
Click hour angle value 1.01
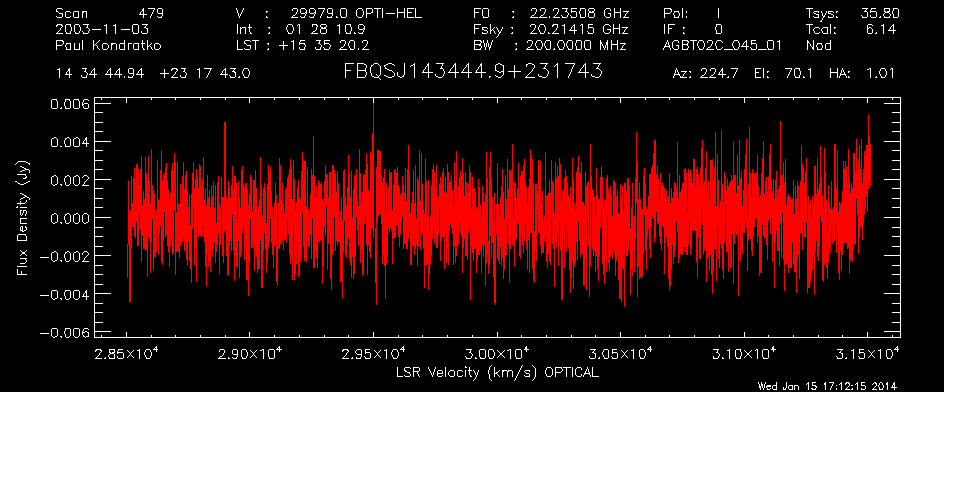[880, 74]
